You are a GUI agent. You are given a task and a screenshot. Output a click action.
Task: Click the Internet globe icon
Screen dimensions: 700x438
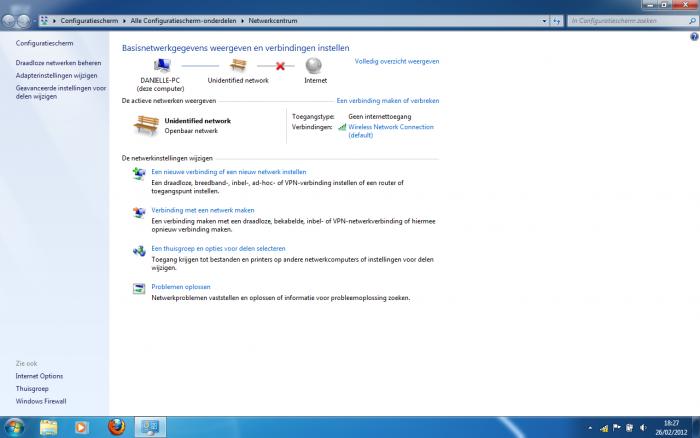pyautogui.click(x=314, y=66)
